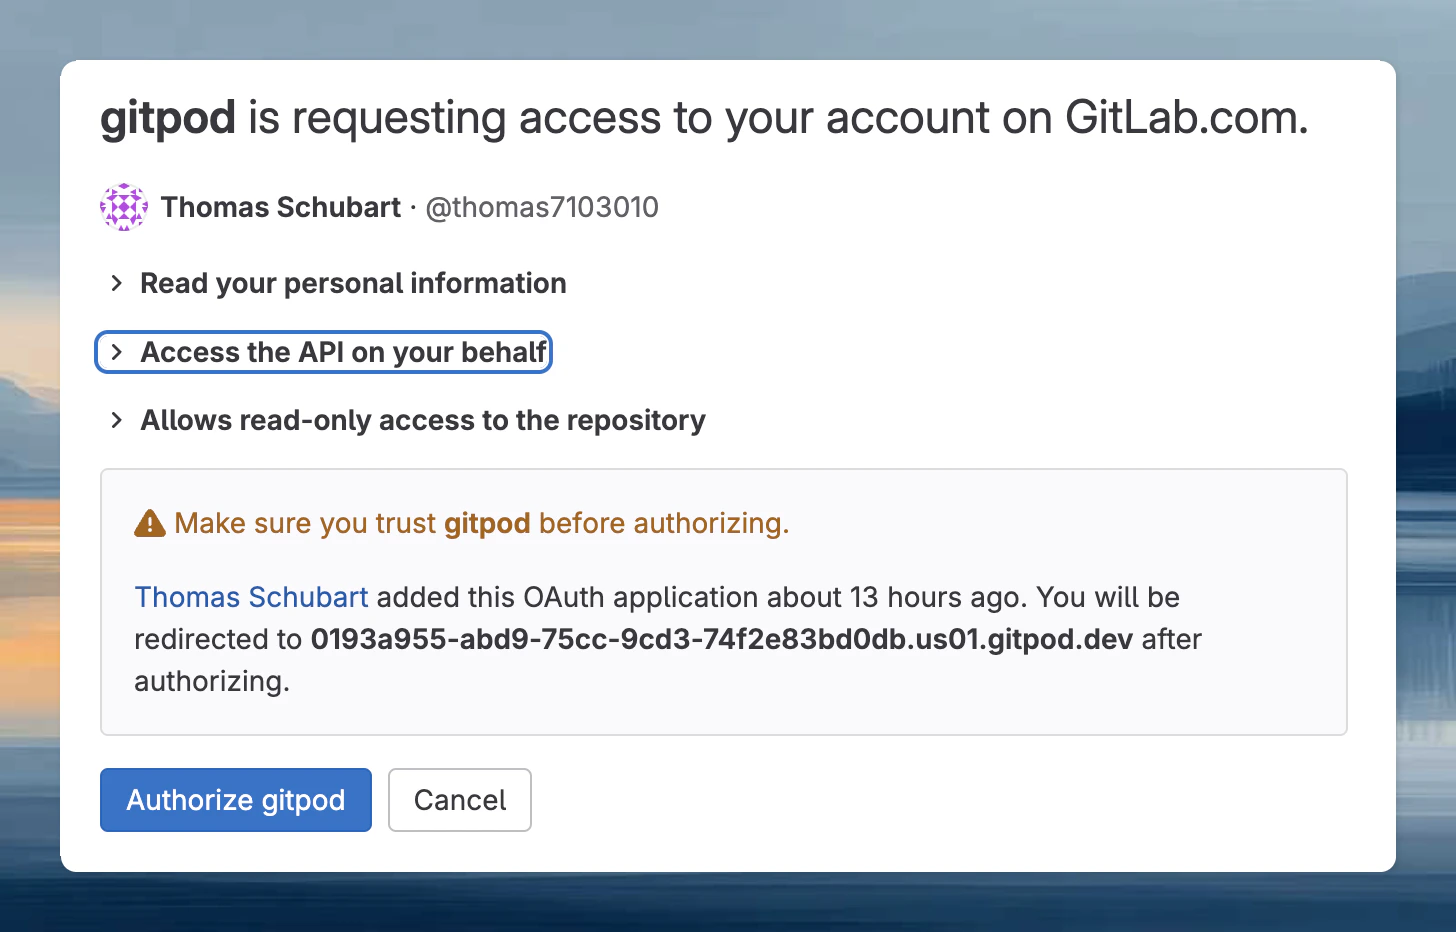Select the bold gitpod text in the heading
This screenshot has width=1456, height=932.
168,117
